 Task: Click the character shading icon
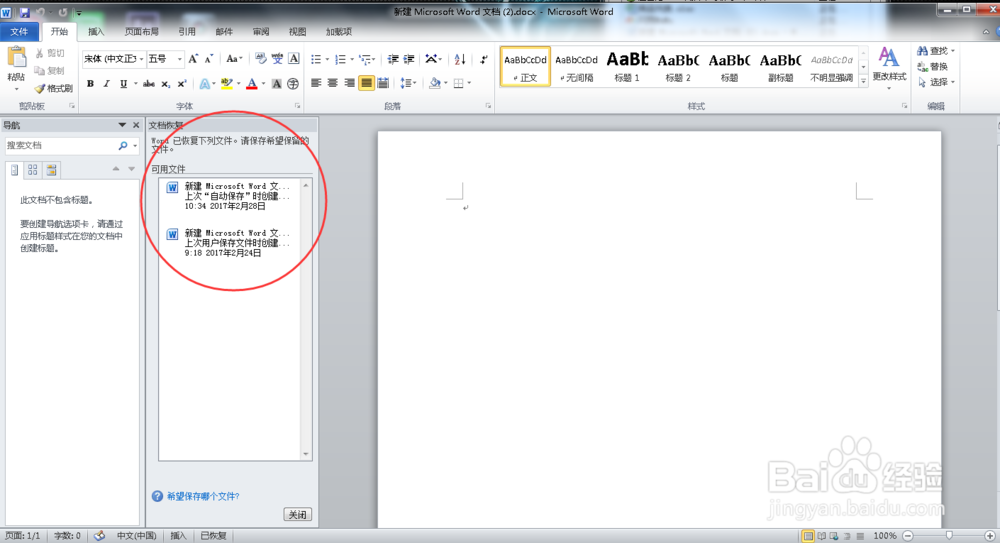[x=277, y=84]
